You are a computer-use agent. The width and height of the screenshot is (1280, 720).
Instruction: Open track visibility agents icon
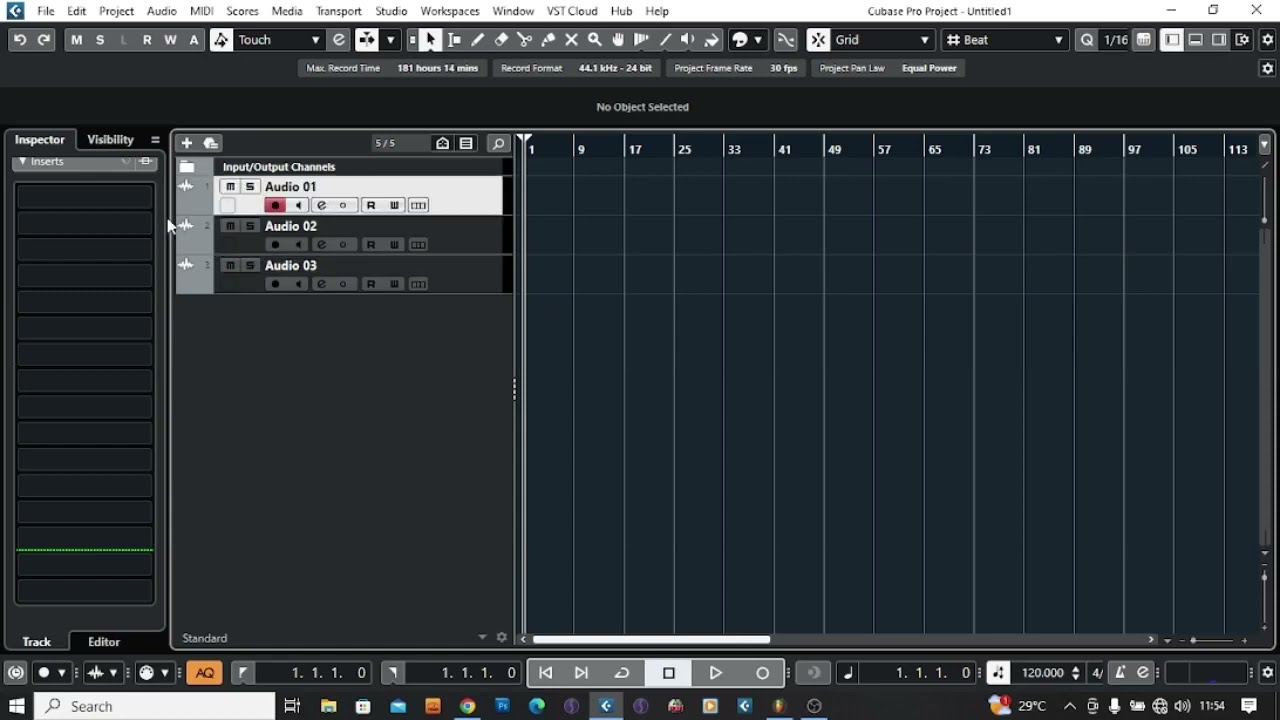click(x=443, y=143)
